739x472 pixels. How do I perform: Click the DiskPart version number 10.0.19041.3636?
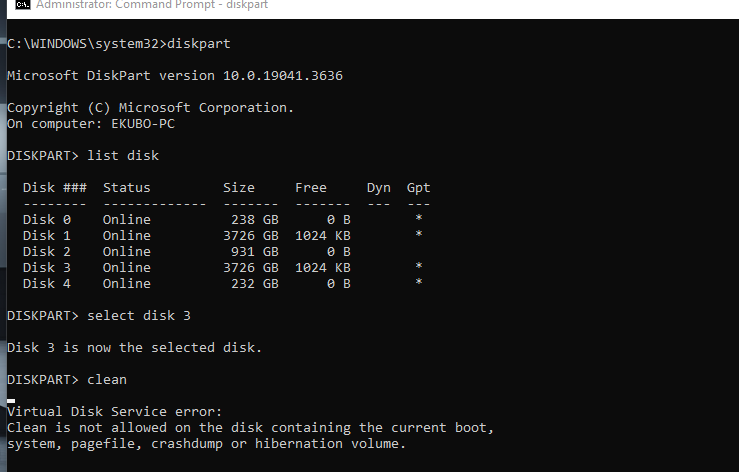[x=283, y=75]
